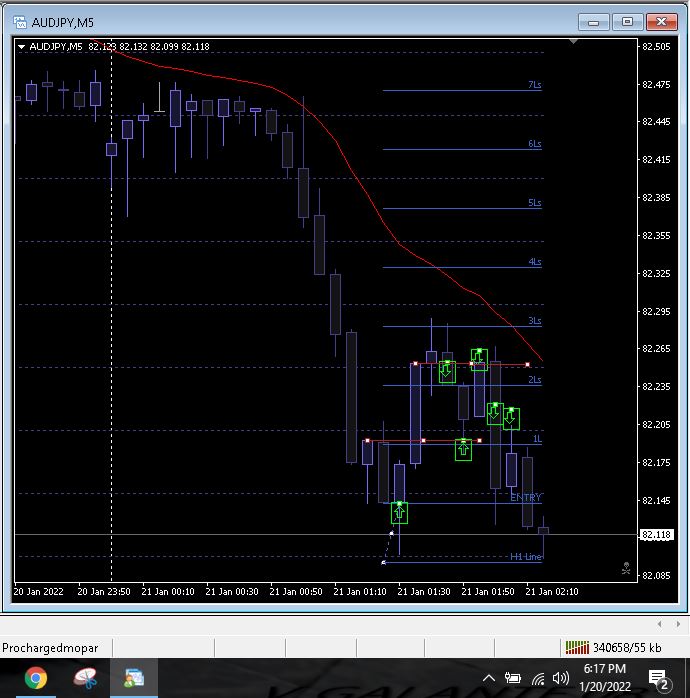Select the H1 Line label
690x698 pixels.
(x=526, y=556)
